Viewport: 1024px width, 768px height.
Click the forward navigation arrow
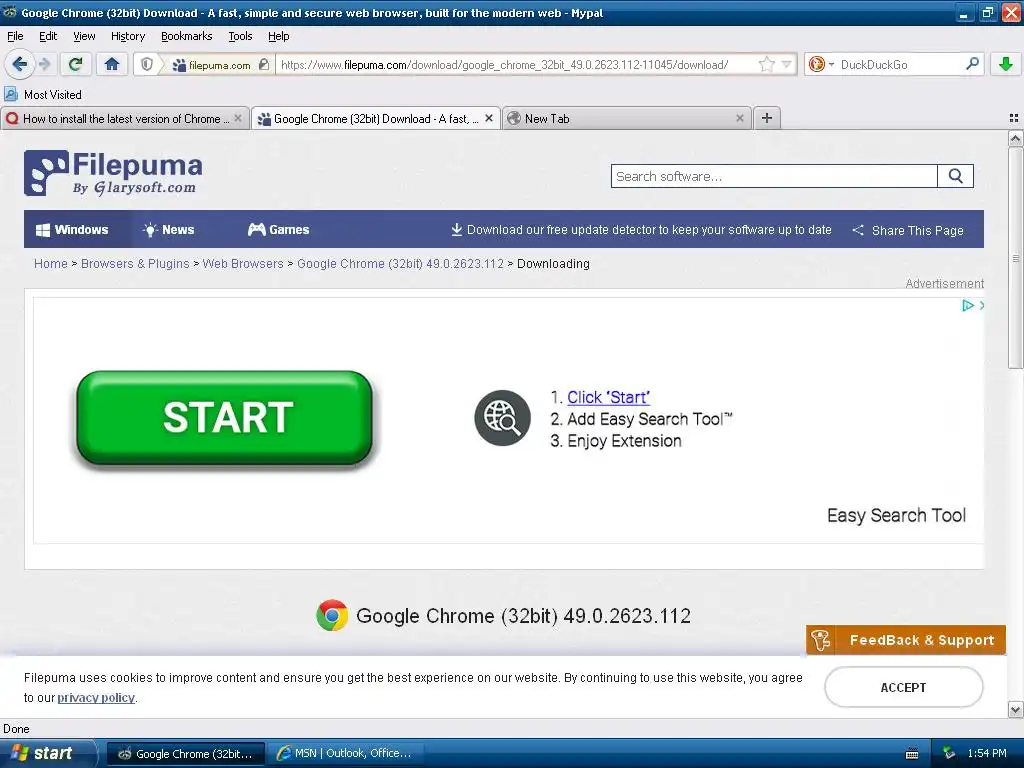click(44, 64)
